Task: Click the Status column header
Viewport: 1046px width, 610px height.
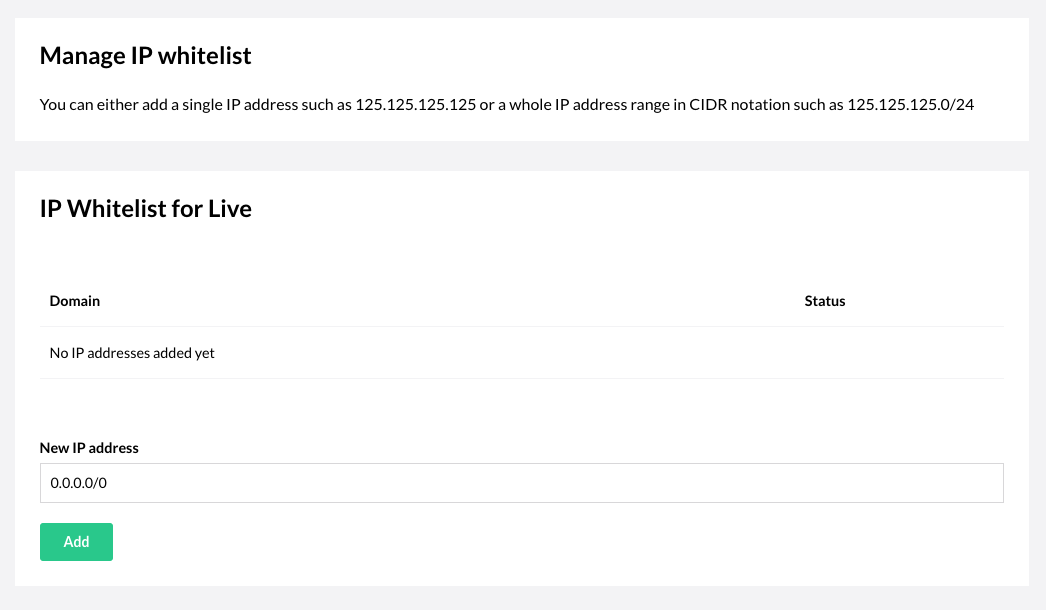Action: 824,300
